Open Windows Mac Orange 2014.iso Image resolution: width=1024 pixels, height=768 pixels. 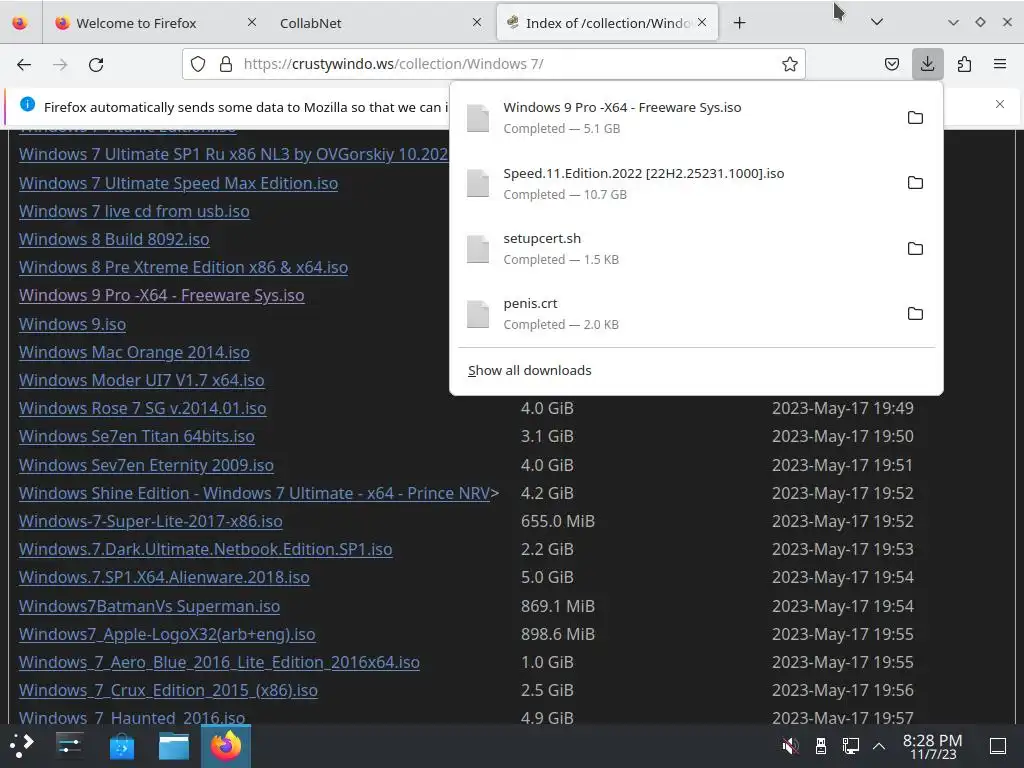(x=134, y=352)
